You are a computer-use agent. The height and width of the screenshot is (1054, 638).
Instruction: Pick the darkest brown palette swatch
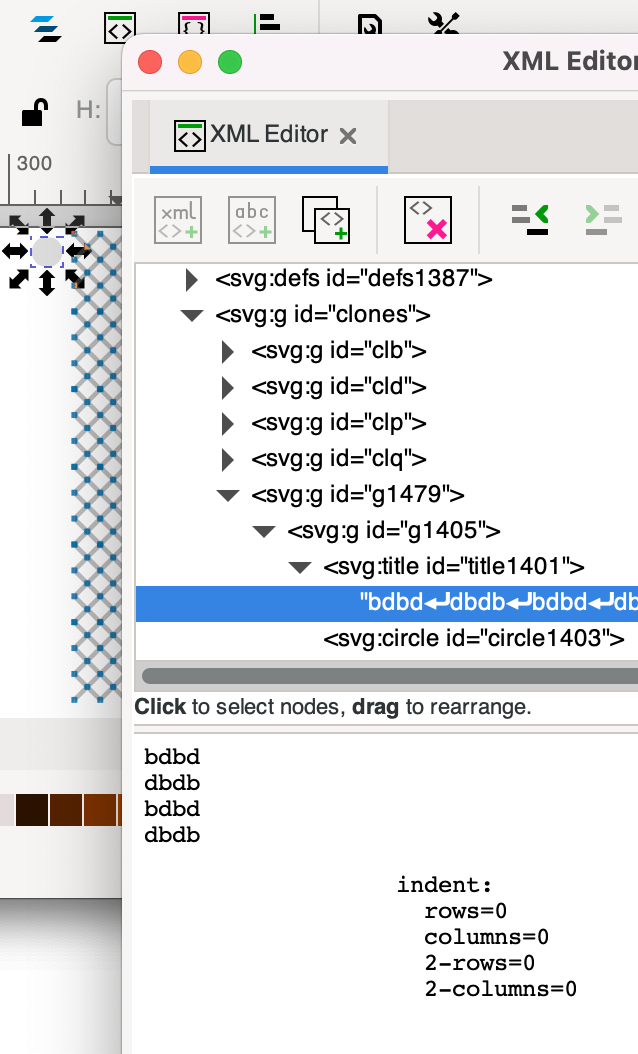(x=32, y=808)
